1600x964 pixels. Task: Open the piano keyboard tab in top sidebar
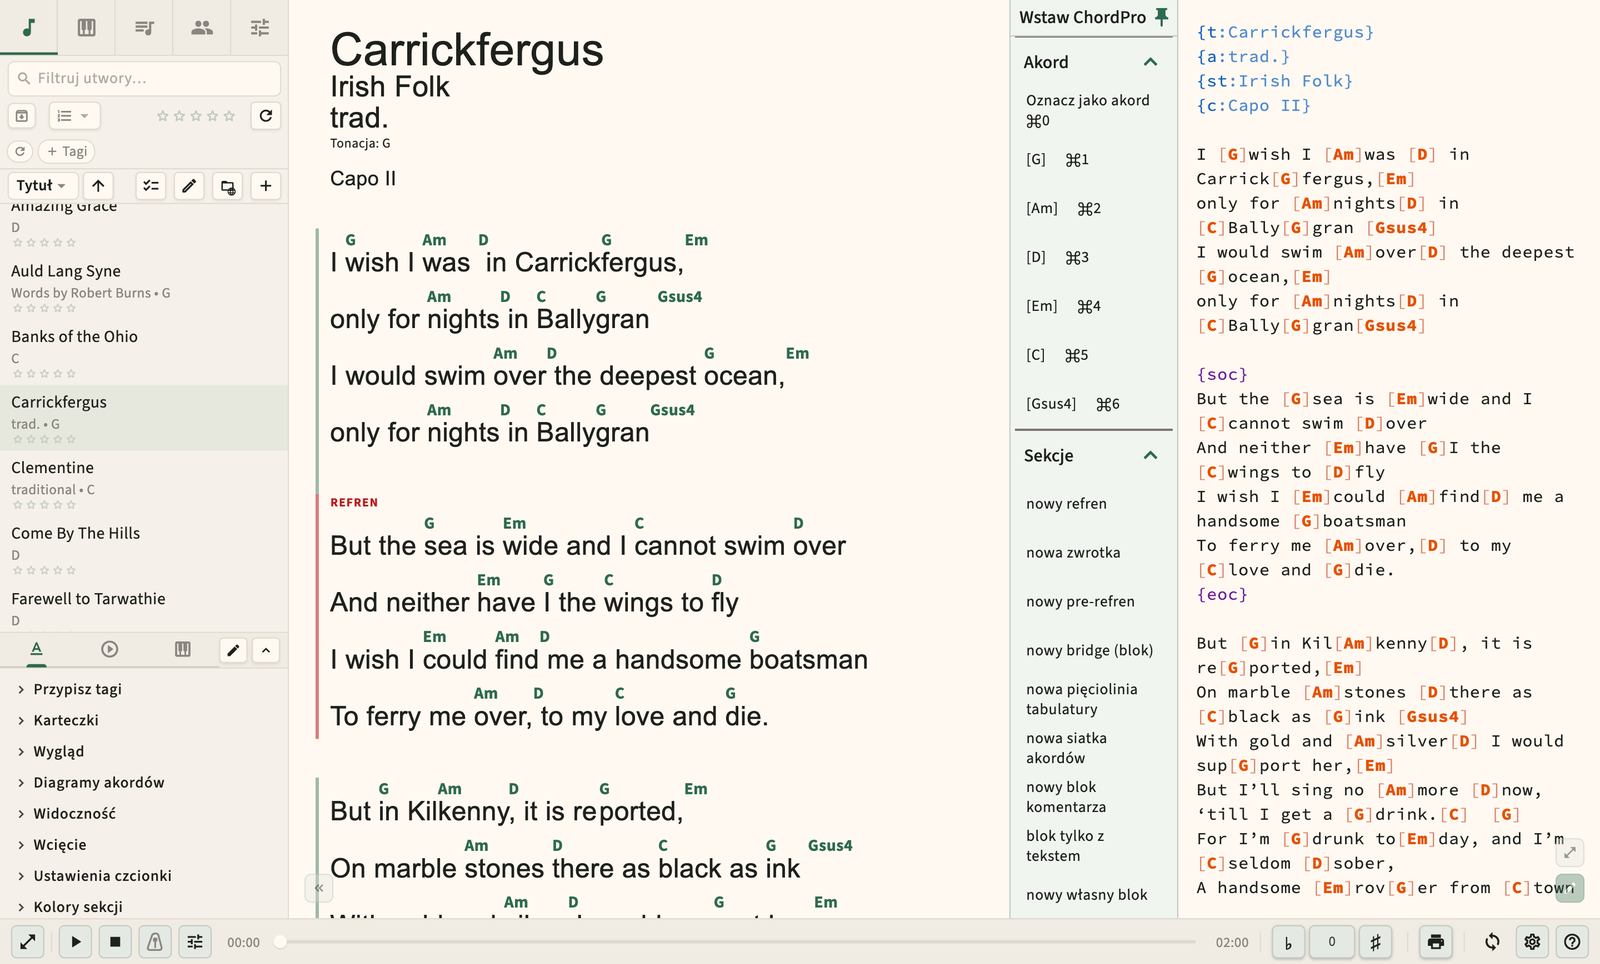87,27
